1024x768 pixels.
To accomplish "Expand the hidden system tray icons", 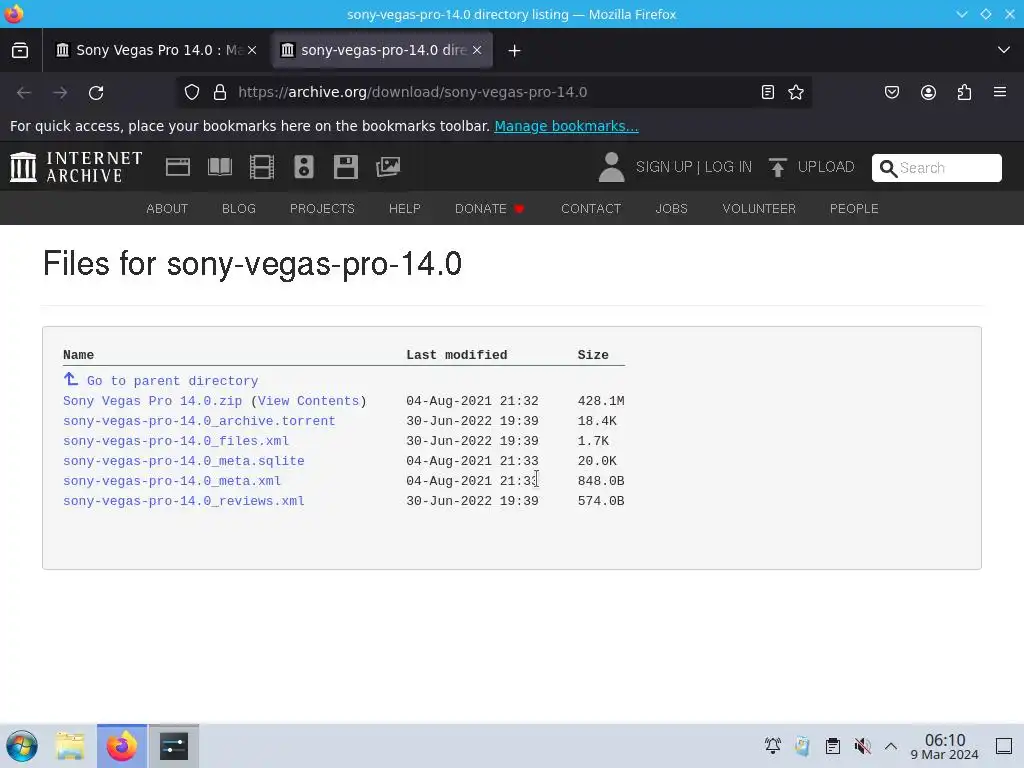I will click(891, 746).
